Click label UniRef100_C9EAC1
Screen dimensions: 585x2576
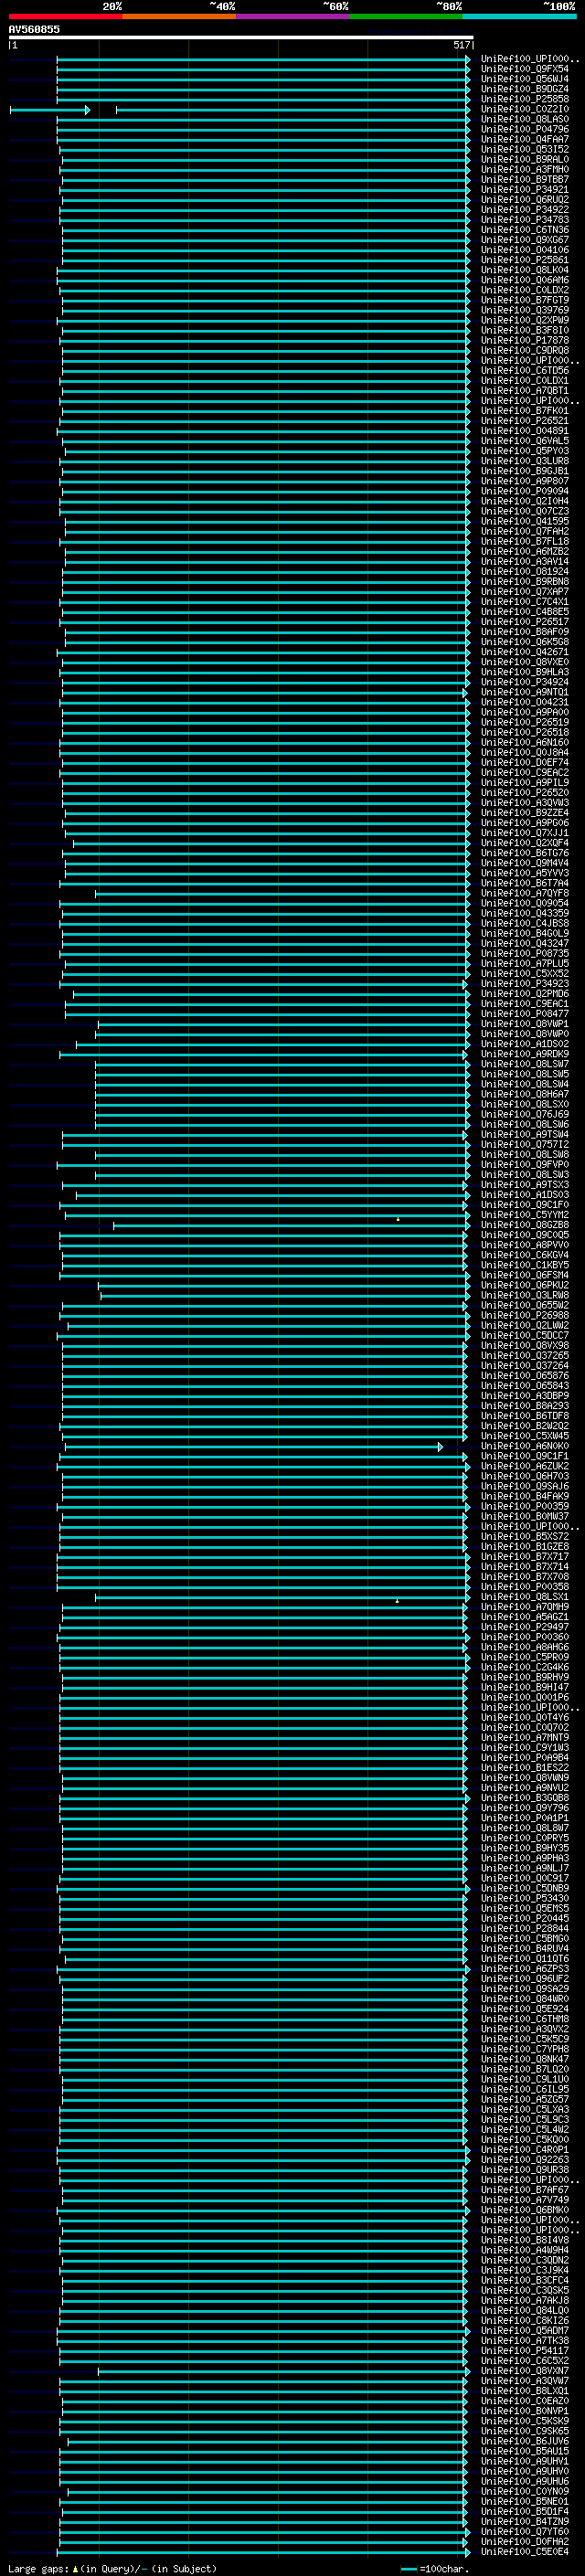525,1004
